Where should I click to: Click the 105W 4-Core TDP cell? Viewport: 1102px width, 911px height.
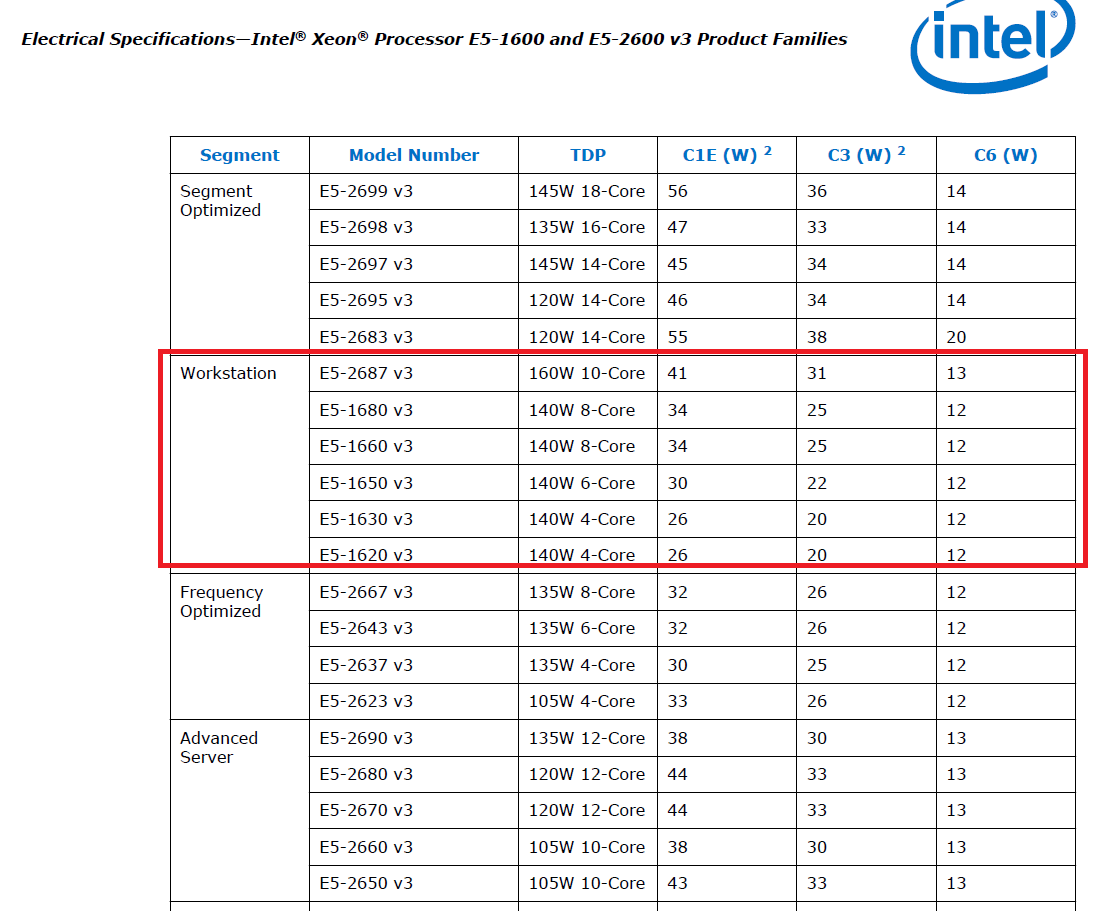[588, 701]
